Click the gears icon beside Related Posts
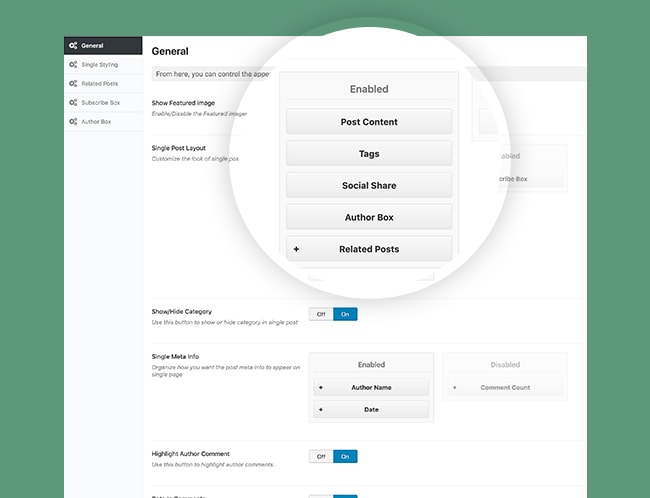 click(73, 84)
